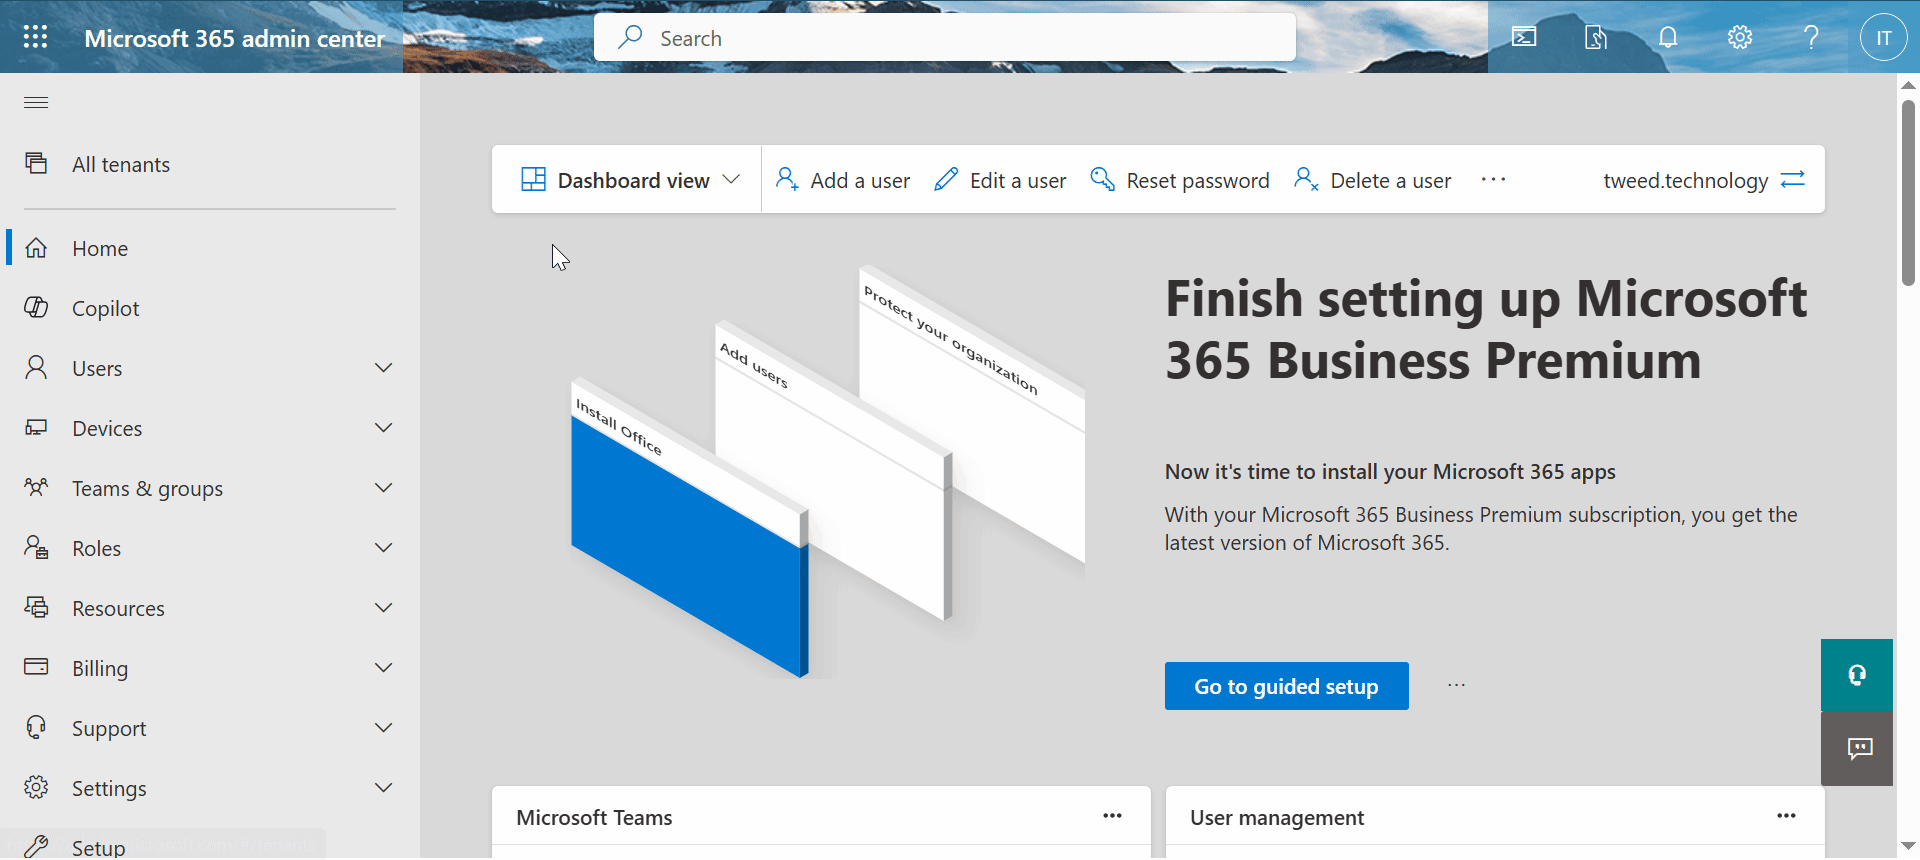This screenshot has width=1920, height=860.
Task: Click the page vertical scrollbar thumb
Action: (1908, 192)
